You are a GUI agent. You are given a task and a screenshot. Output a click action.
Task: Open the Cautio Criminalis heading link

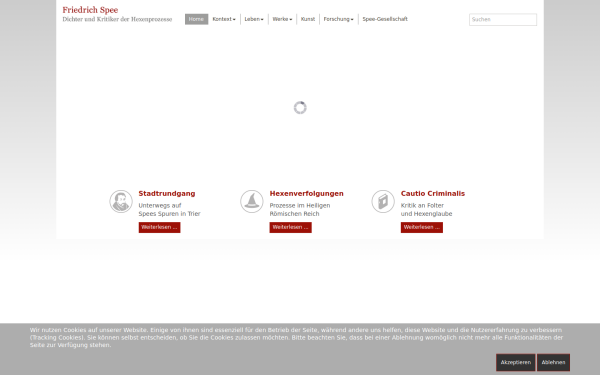click(x=433, y=194)
